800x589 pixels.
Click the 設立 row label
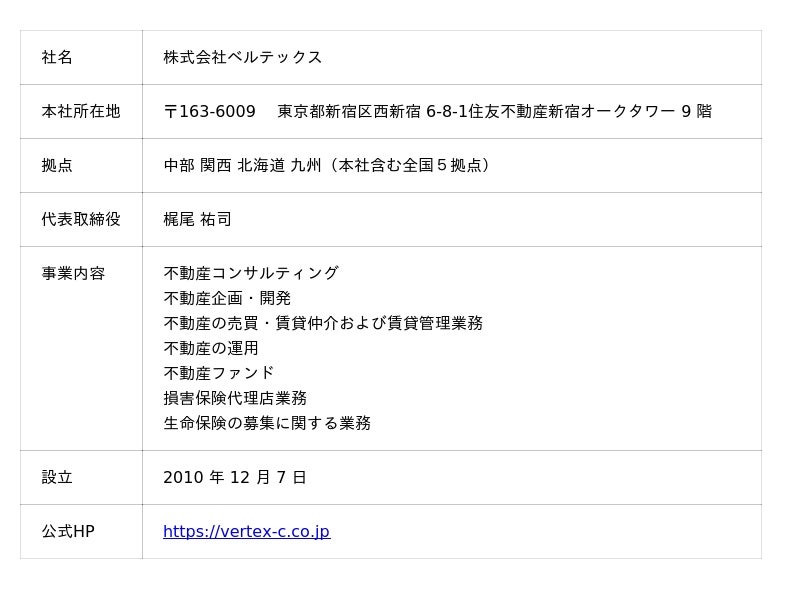click(x=57, y=478)
